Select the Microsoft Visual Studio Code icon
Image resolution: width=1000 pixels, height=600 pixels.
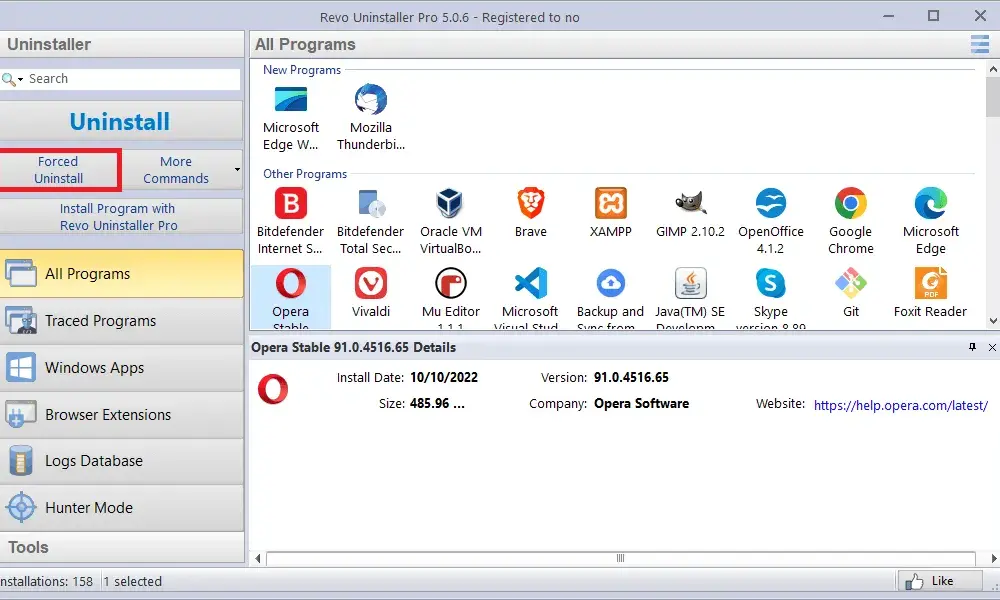click(531, 283)
